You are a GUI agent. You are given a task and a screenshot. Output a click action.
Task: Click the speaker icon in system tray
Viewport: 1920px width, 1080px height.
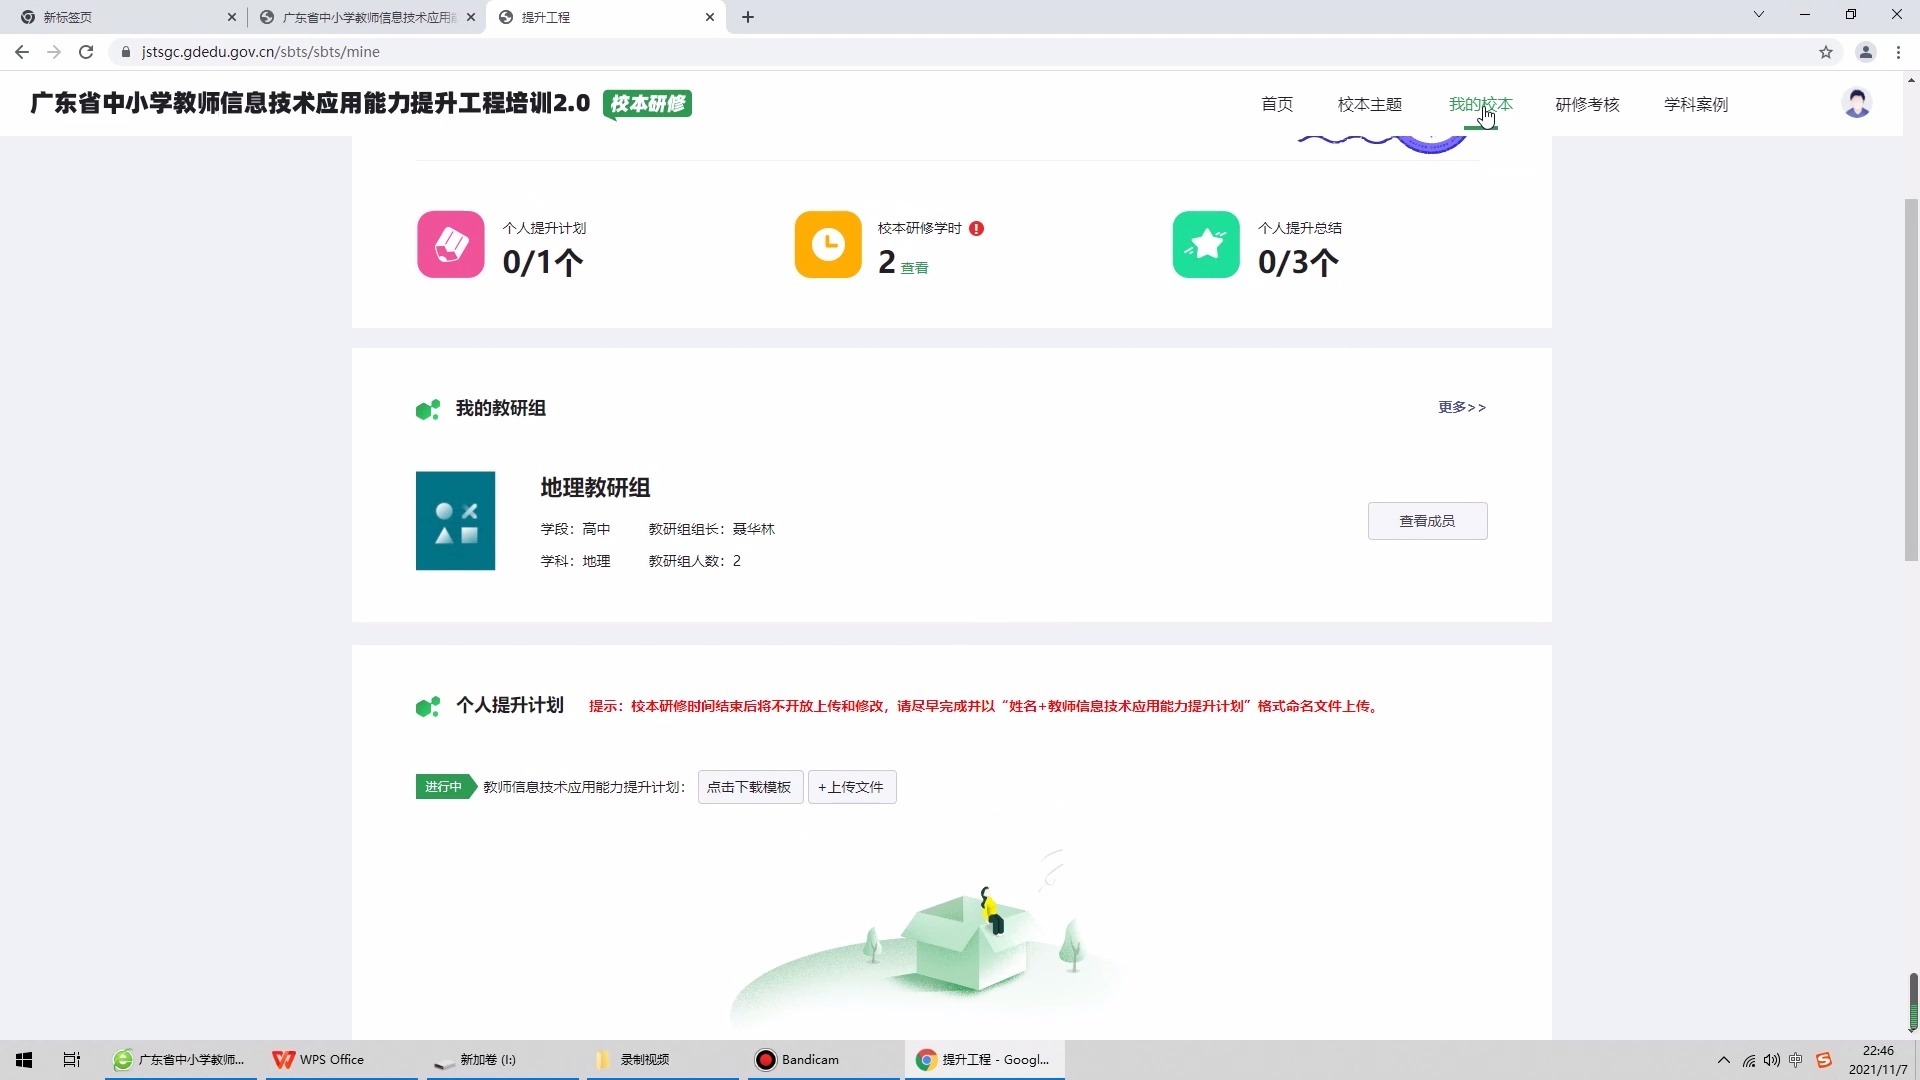1772,1061
